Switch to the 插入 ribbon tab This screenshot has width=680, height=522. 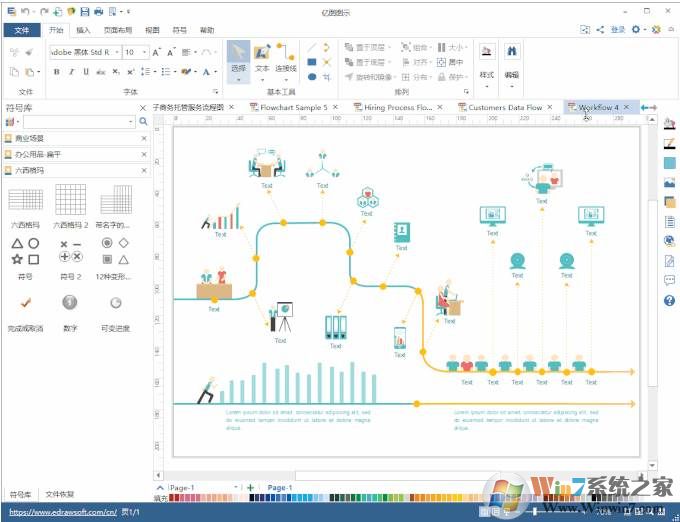click(83, 30)
